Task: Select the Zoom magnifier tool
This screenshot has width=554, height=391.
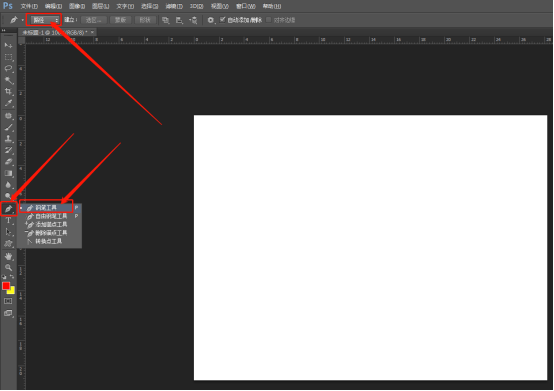Action: point(8,267)
